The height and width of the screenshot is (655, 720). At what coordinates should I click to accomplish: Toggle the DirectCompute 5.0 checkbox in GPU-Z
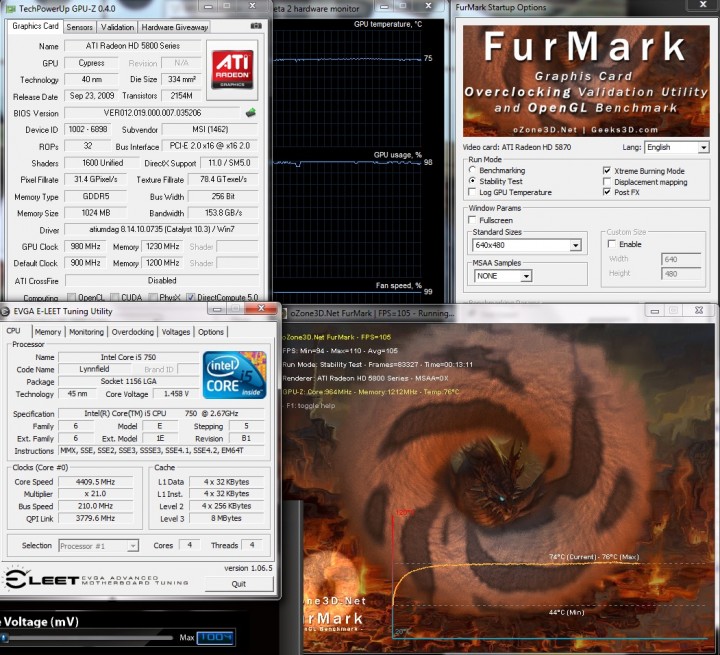(x=191, y=297)
